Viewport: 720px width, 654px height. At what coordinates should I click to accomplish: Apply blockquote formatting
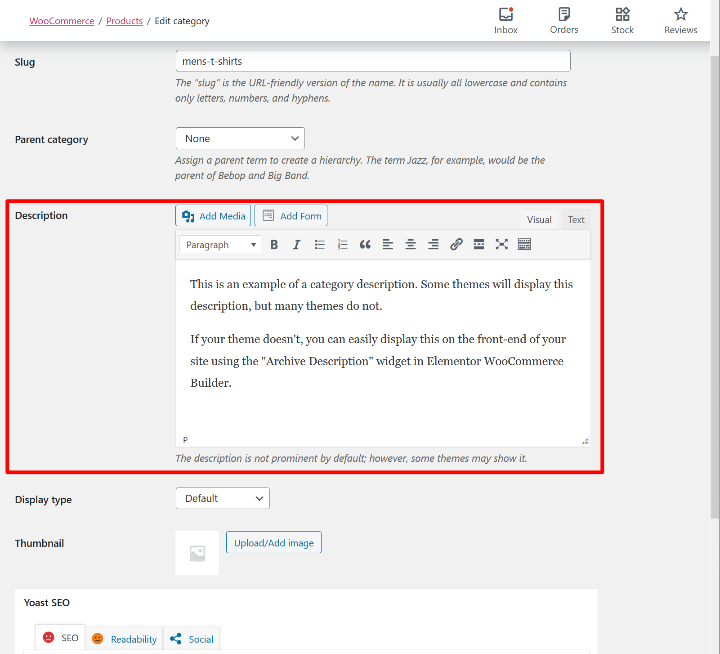[x=365, y=245]
